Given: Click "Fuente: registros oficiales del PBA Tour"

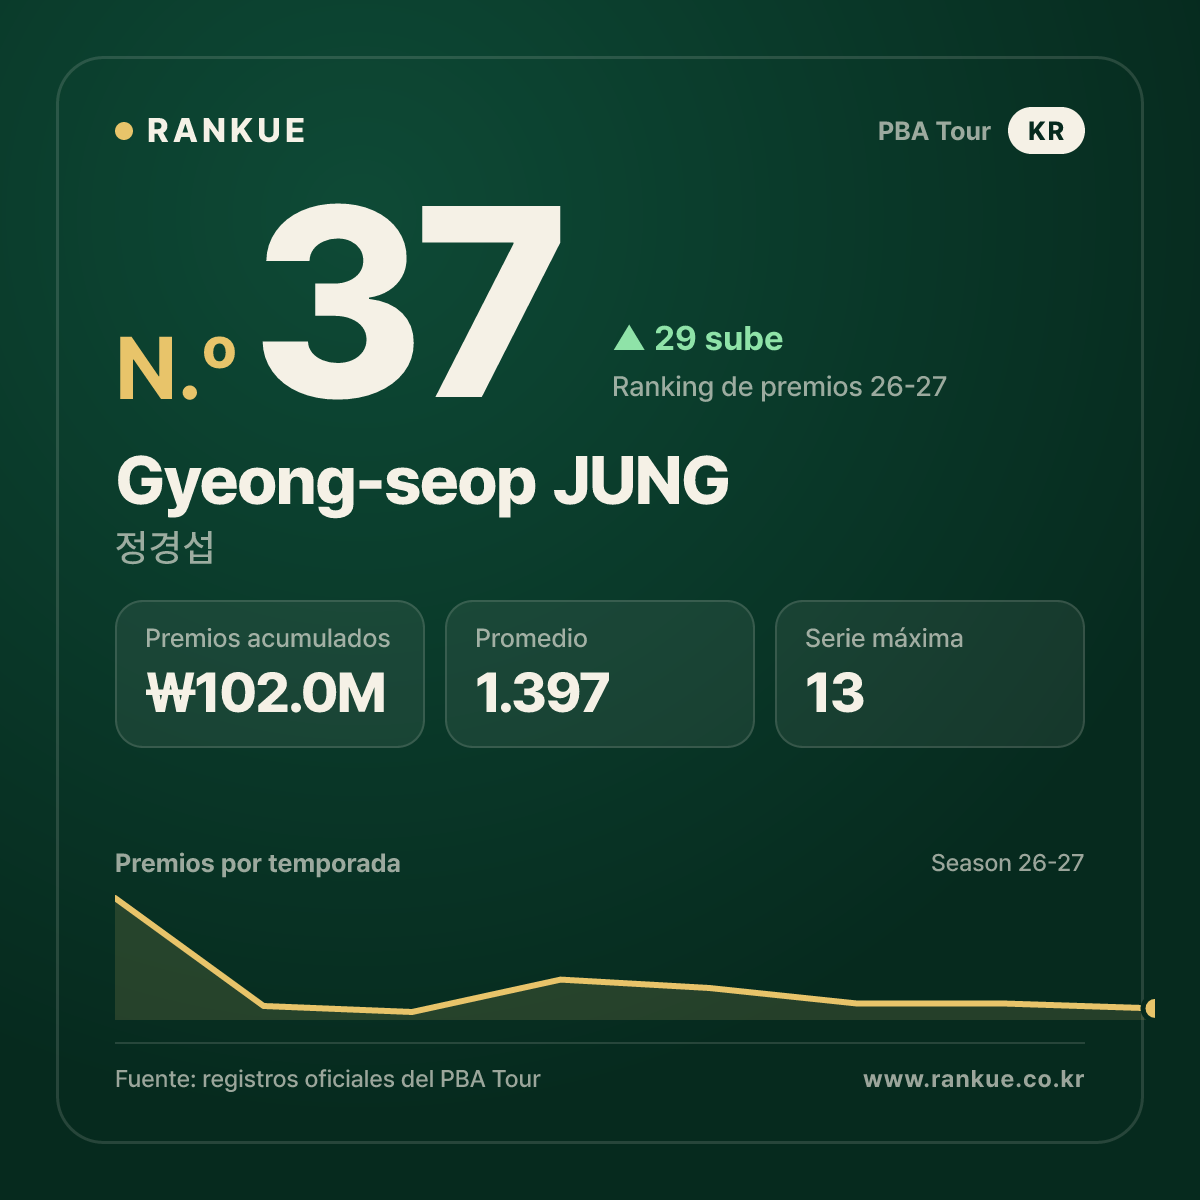Looking at the screenshot, I should coord(328,1079).
